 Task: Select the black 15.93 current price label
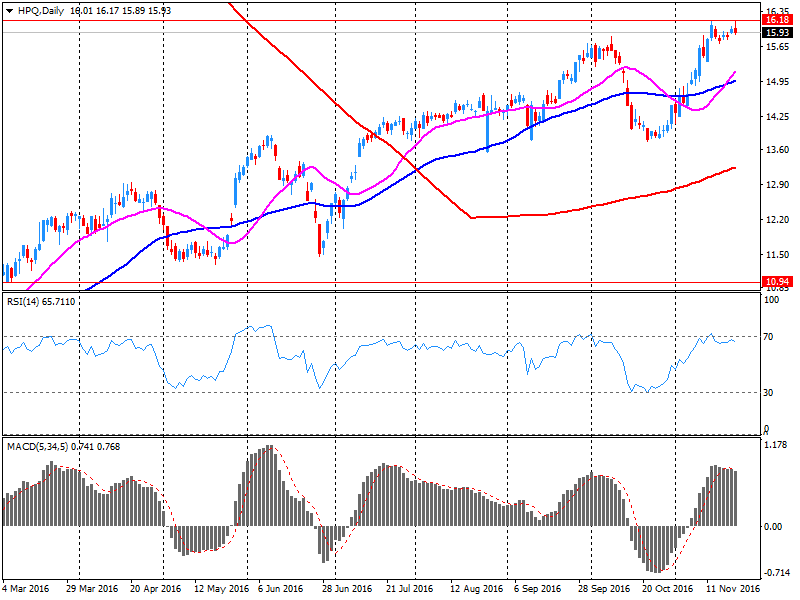[777, 33]
